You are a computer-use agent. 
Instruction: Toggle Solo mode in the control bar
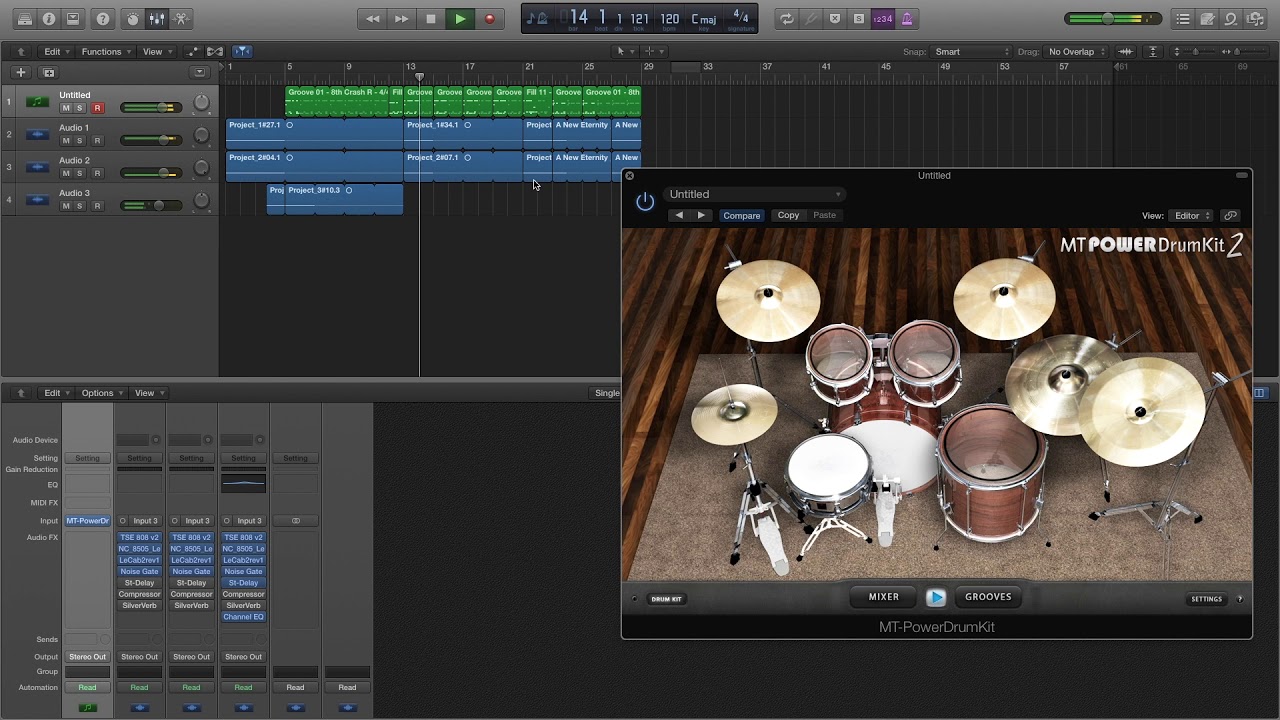859,19
